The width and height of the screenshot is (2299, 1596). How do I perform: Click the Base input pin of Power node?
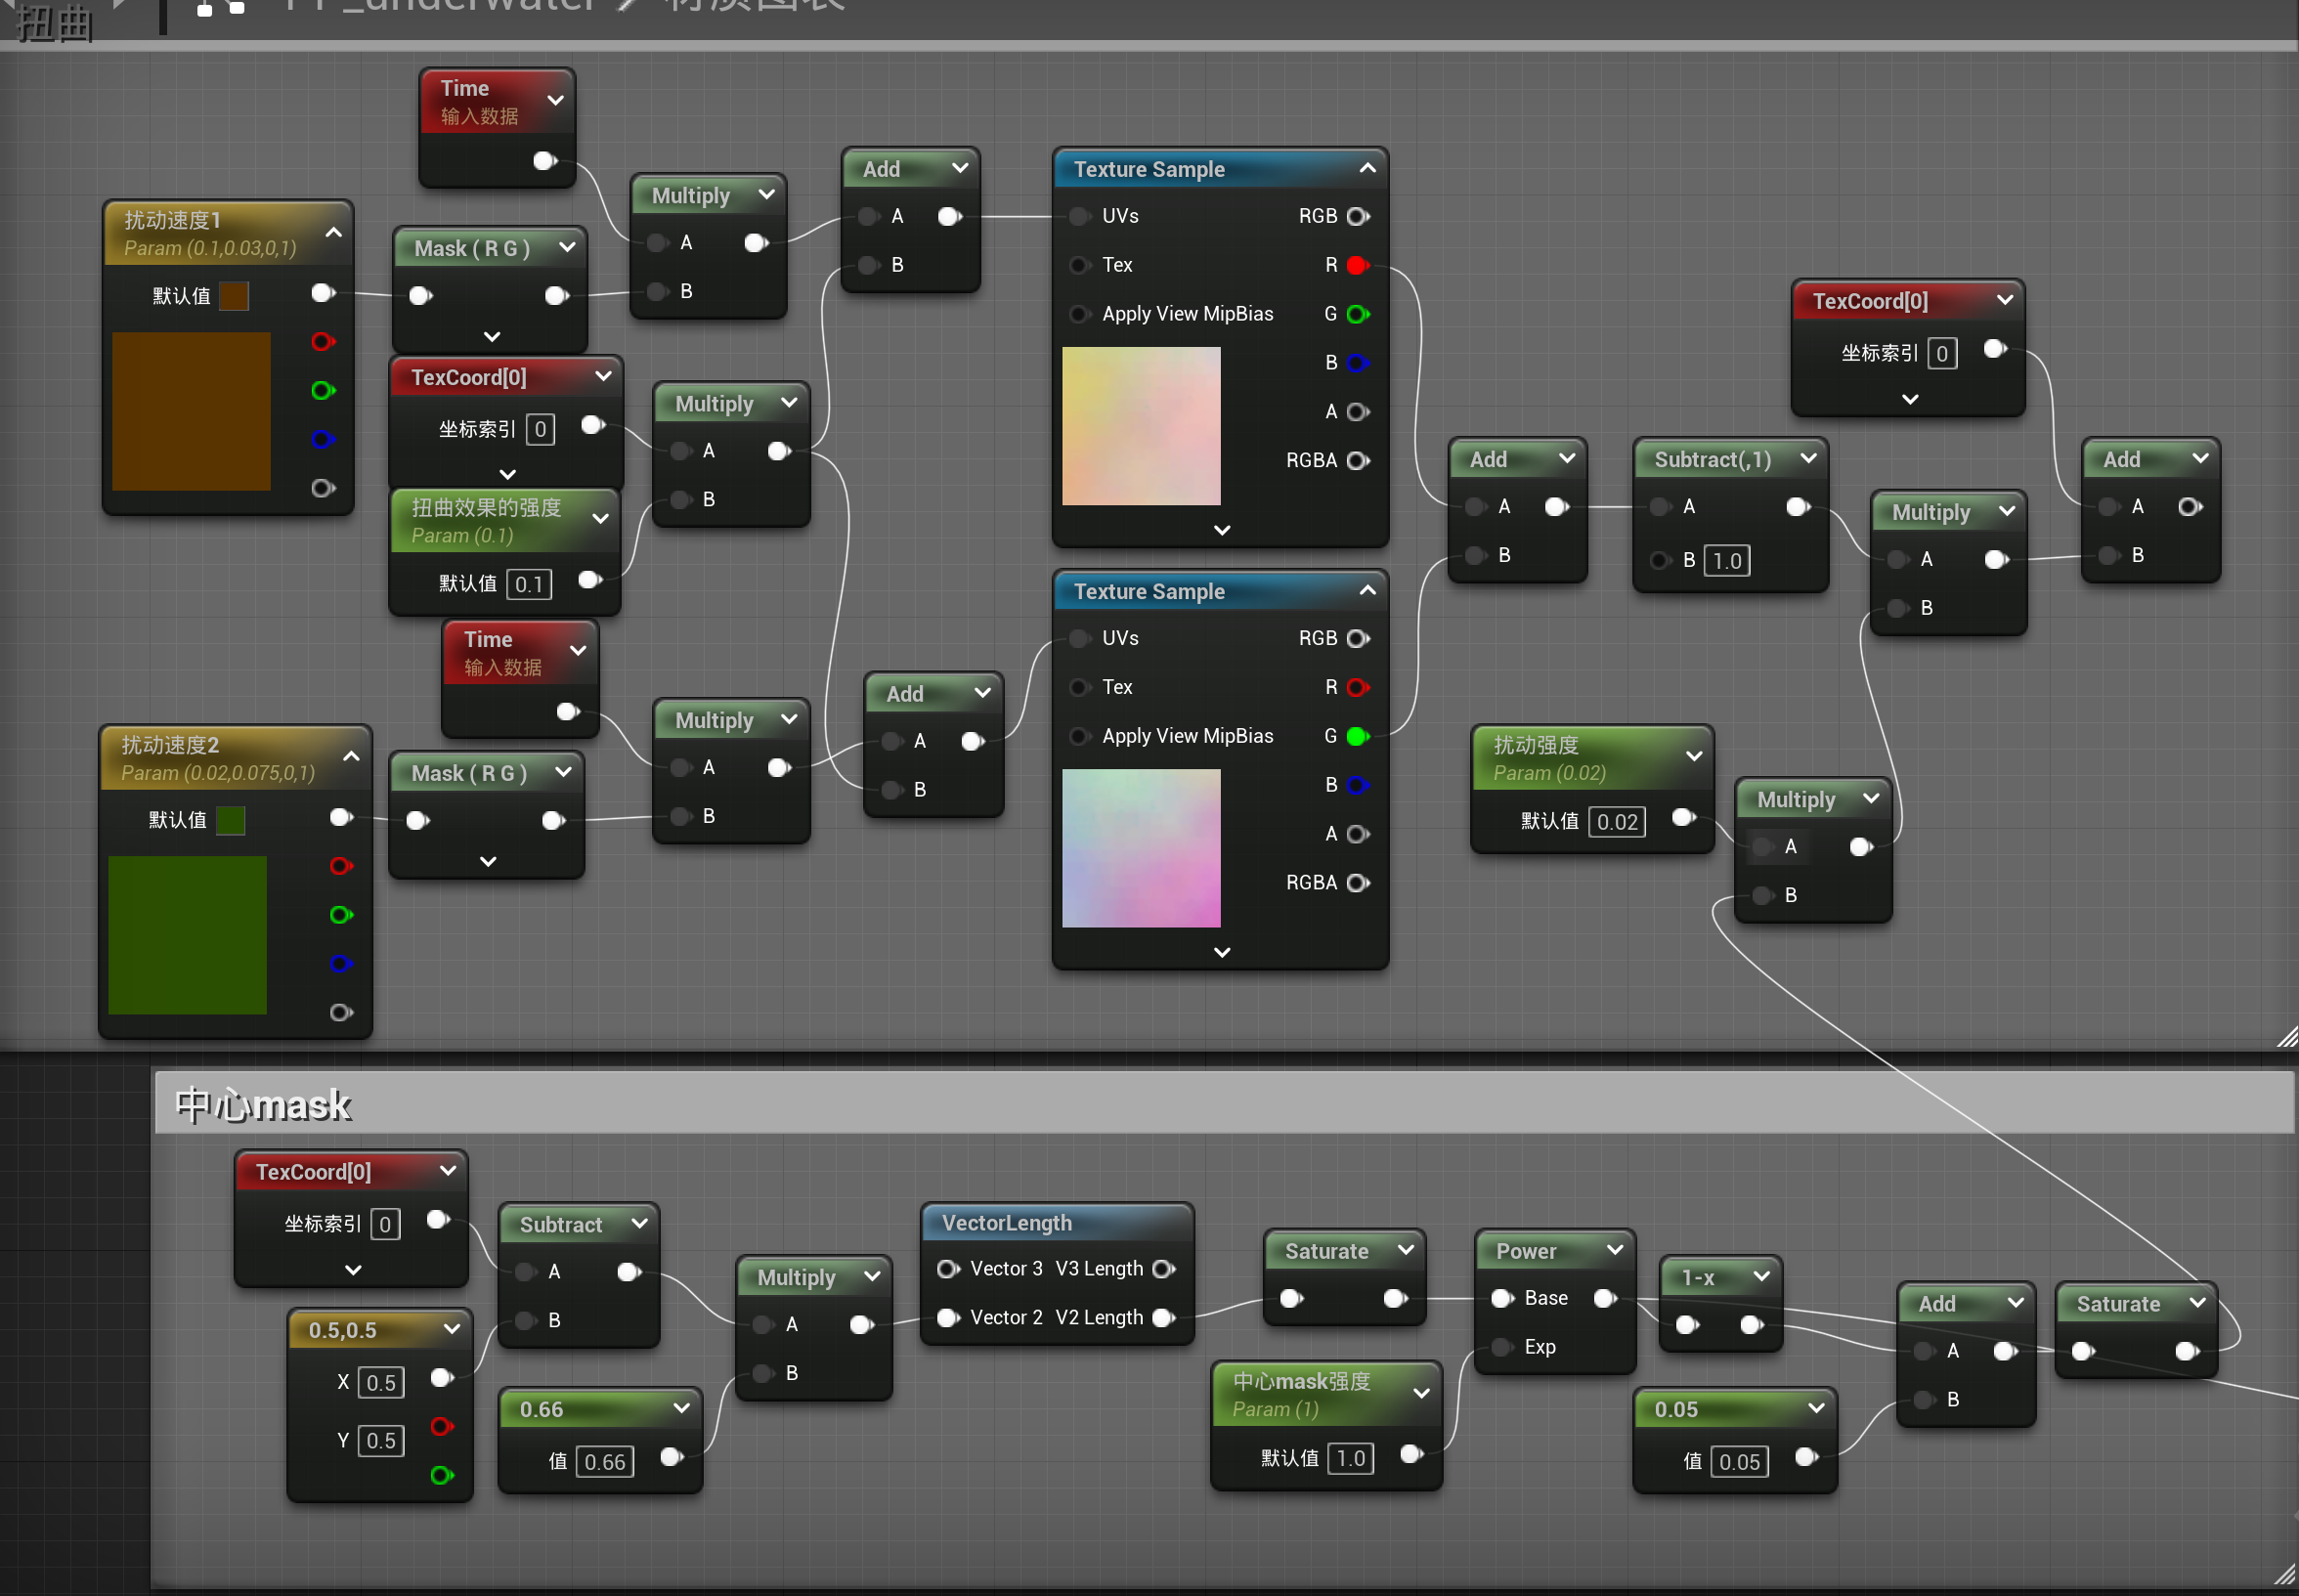click(x=1503, y=1298)
